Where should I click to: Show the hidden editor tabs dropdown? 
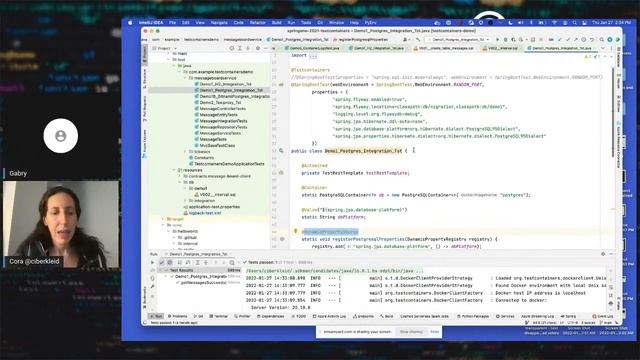pos(602,48)
